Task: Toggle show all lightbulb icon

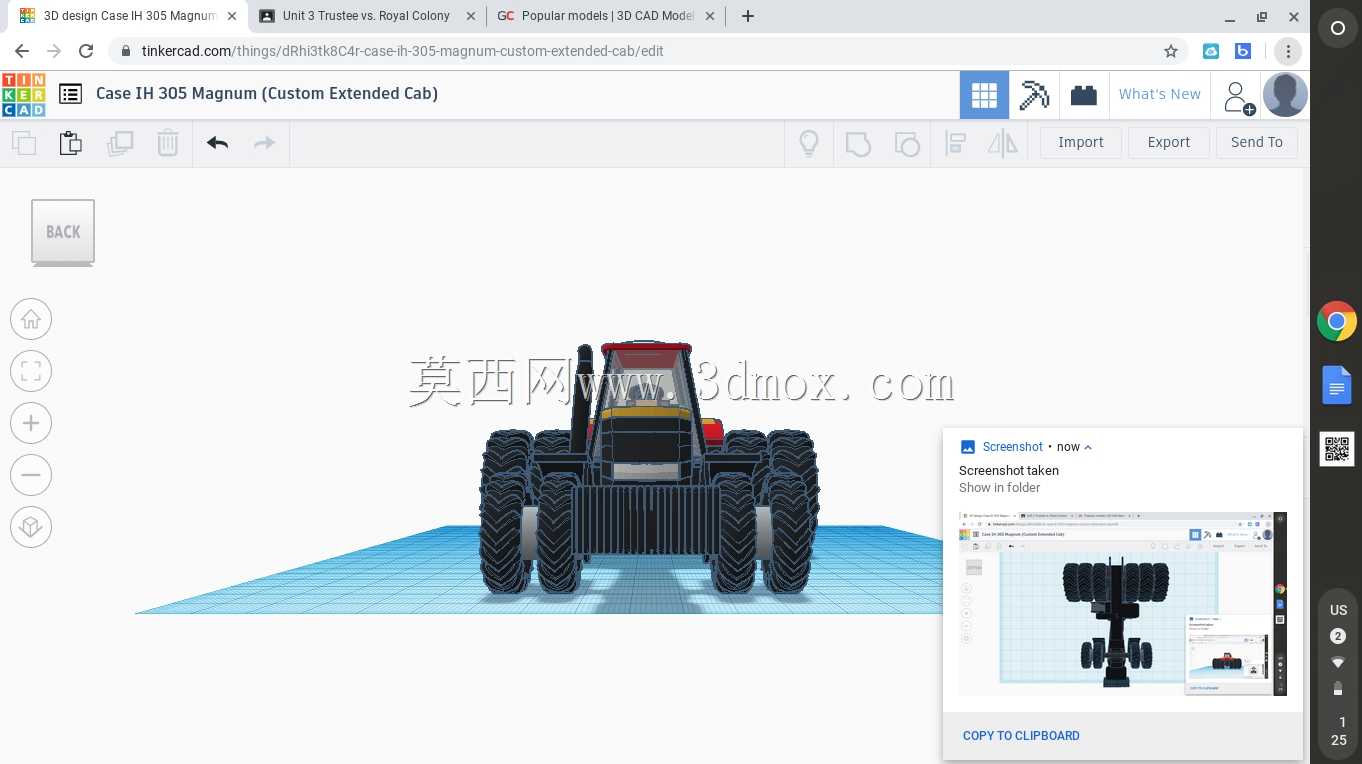Action: point(809,143)
